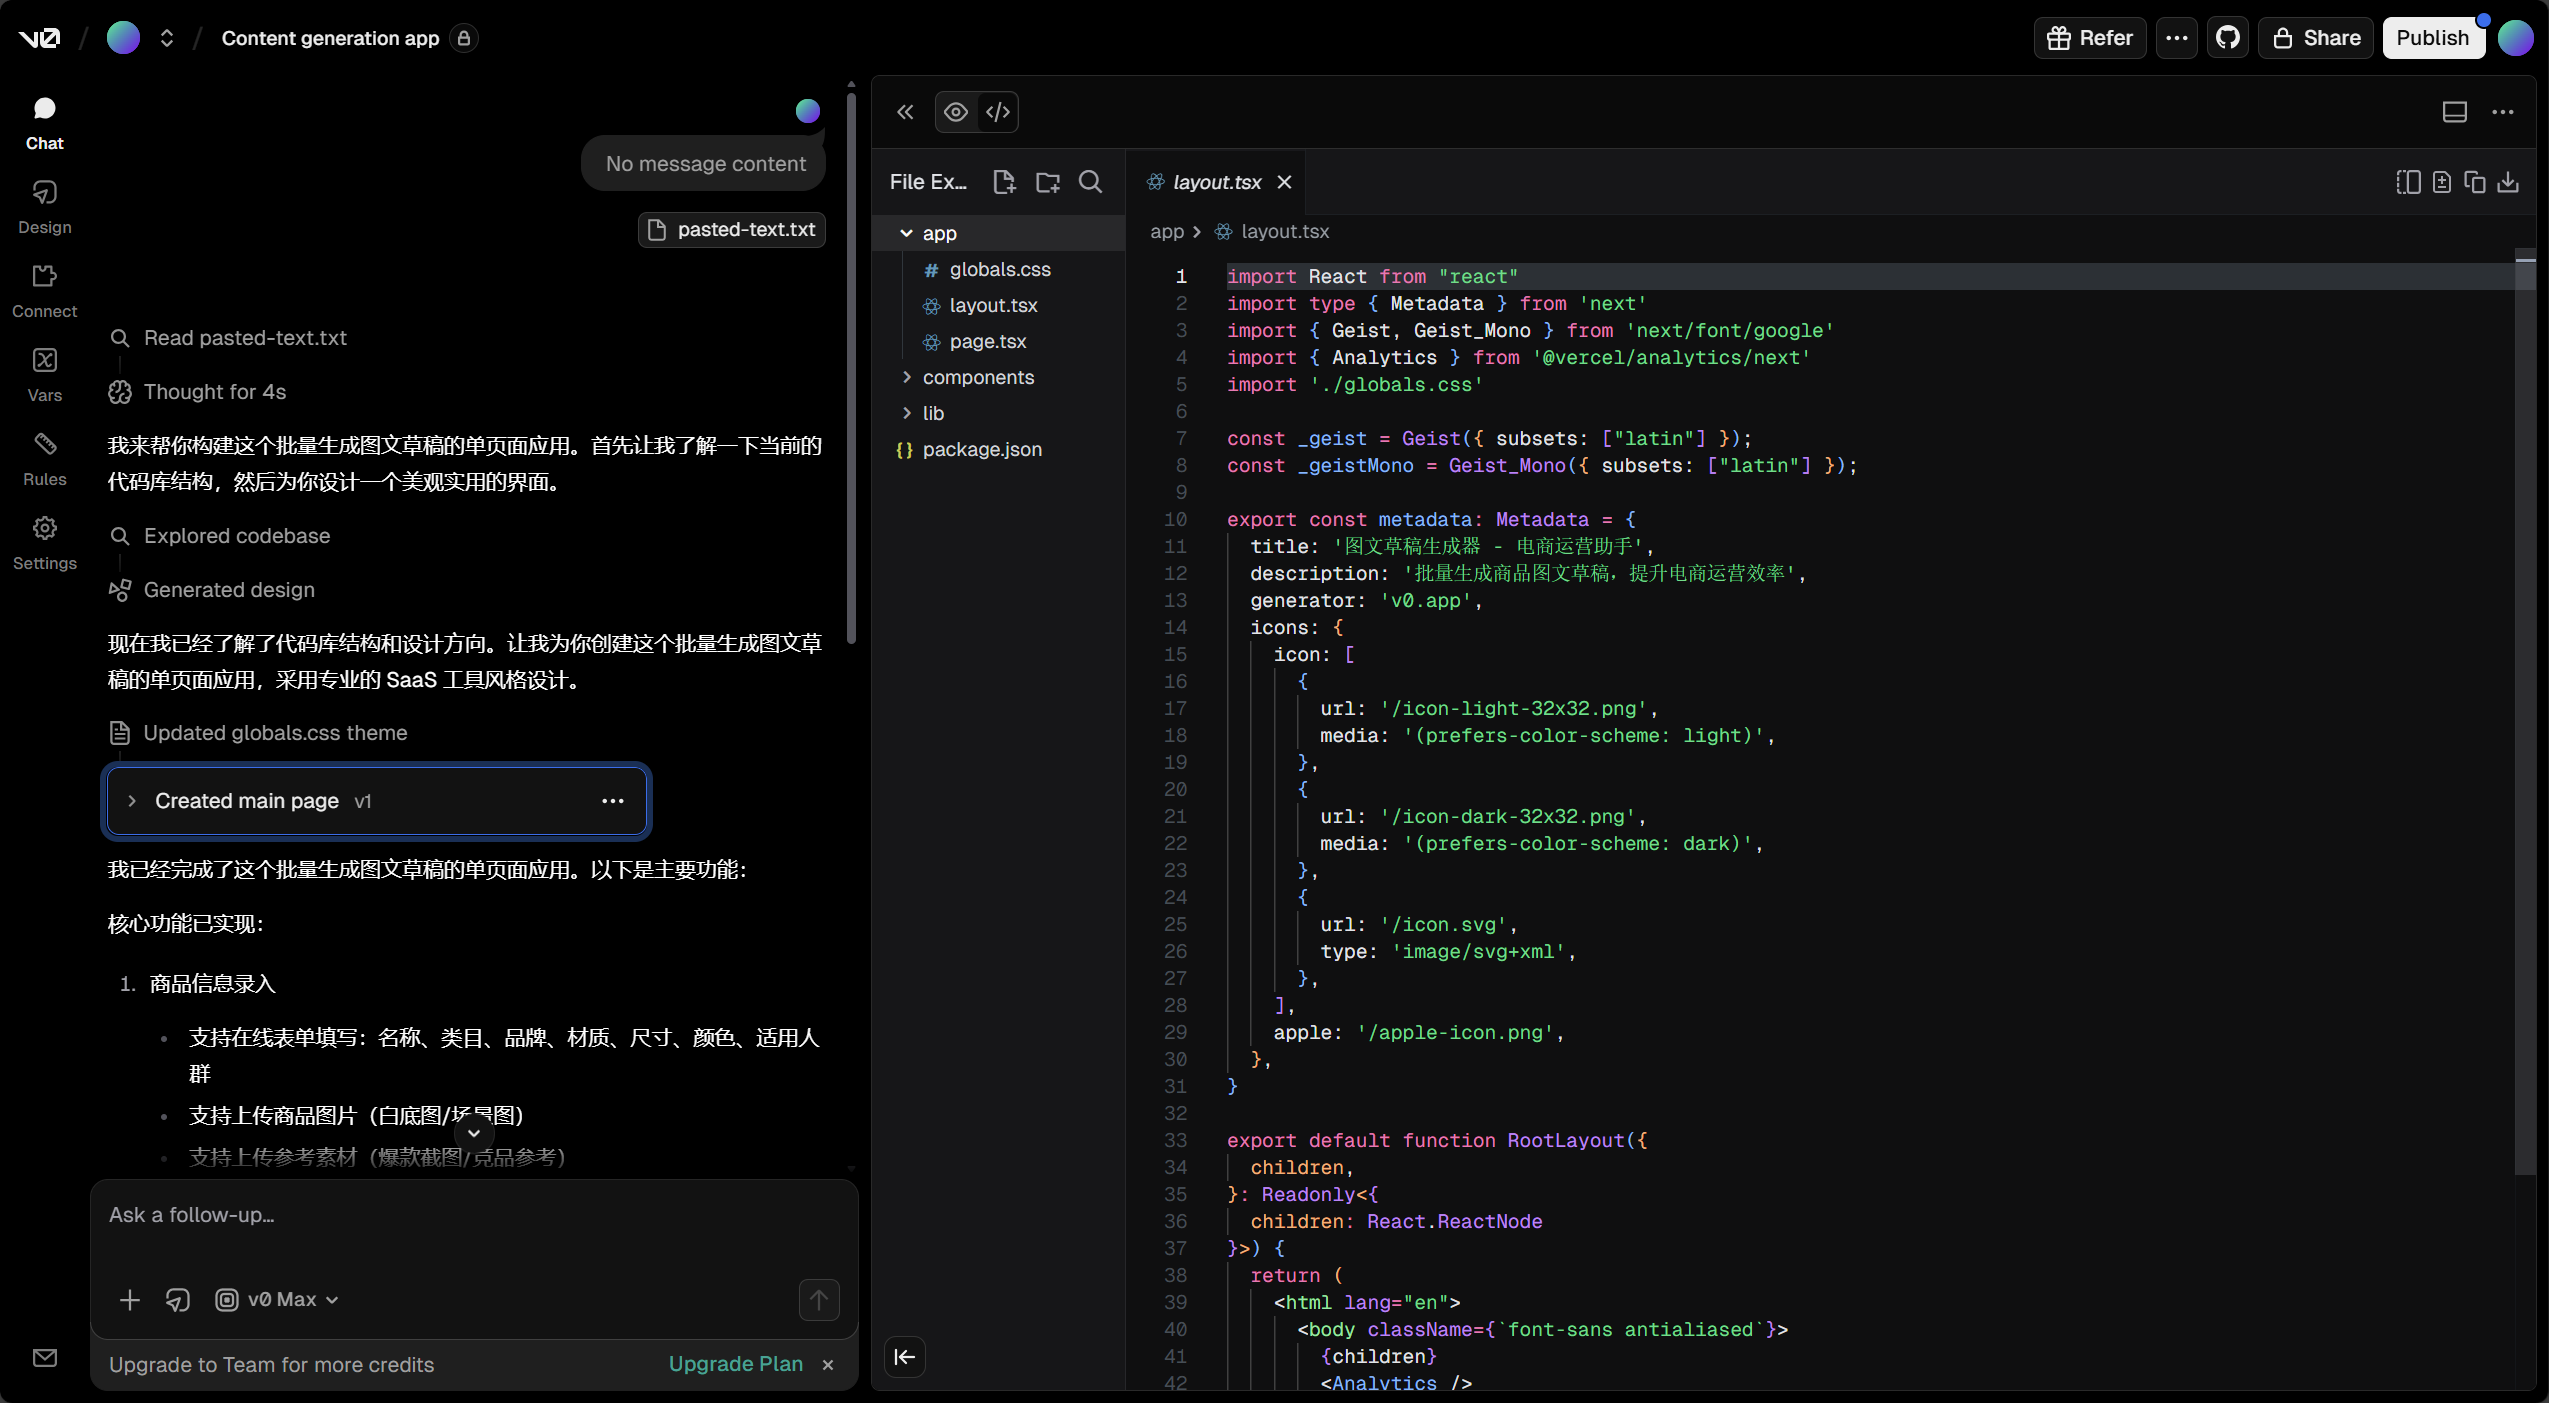The height and width of the screenshot is (1403, 2549).
Task: Toggle the bottom console panel icon
Action: point(2454,112)
